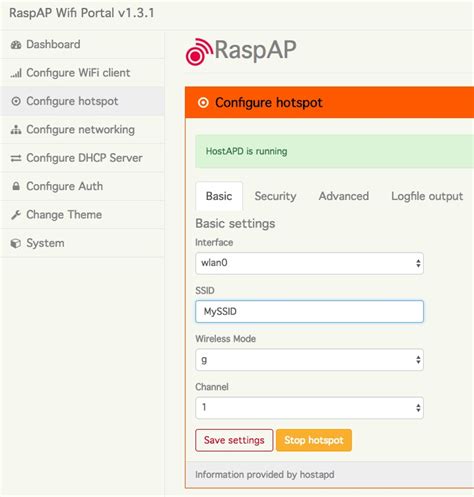This screenshot has width=474, height=497.
Task: Click the RaspAP red logo icon
Action: 199,52
